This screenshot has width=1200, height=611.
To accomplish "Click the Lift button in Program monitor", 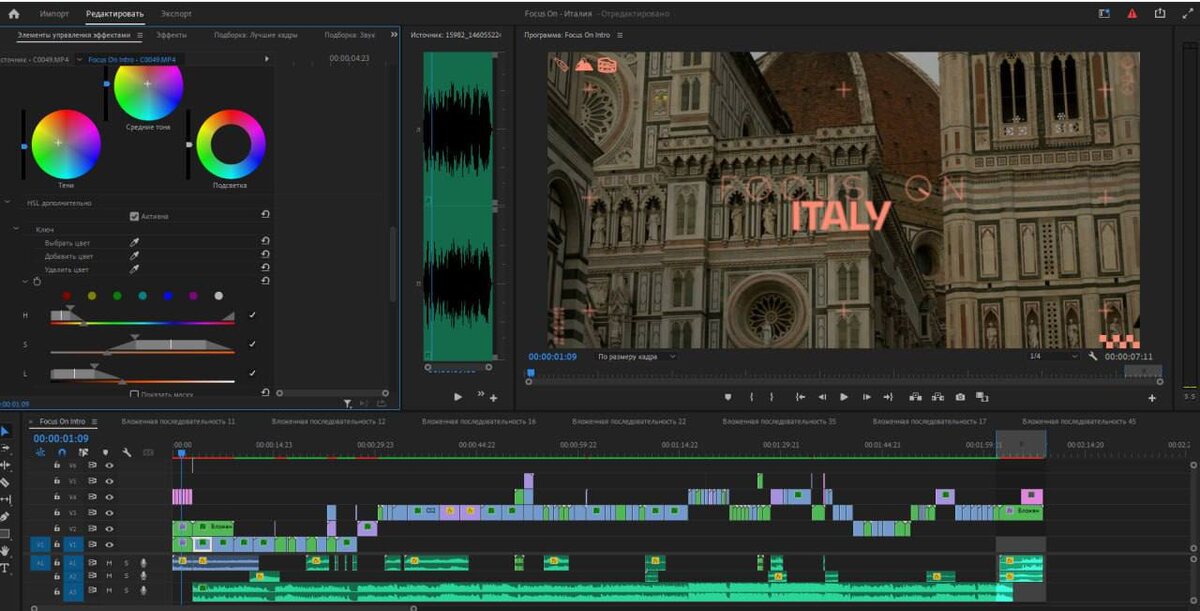I will pyautogui.click(x=915, y=397).
